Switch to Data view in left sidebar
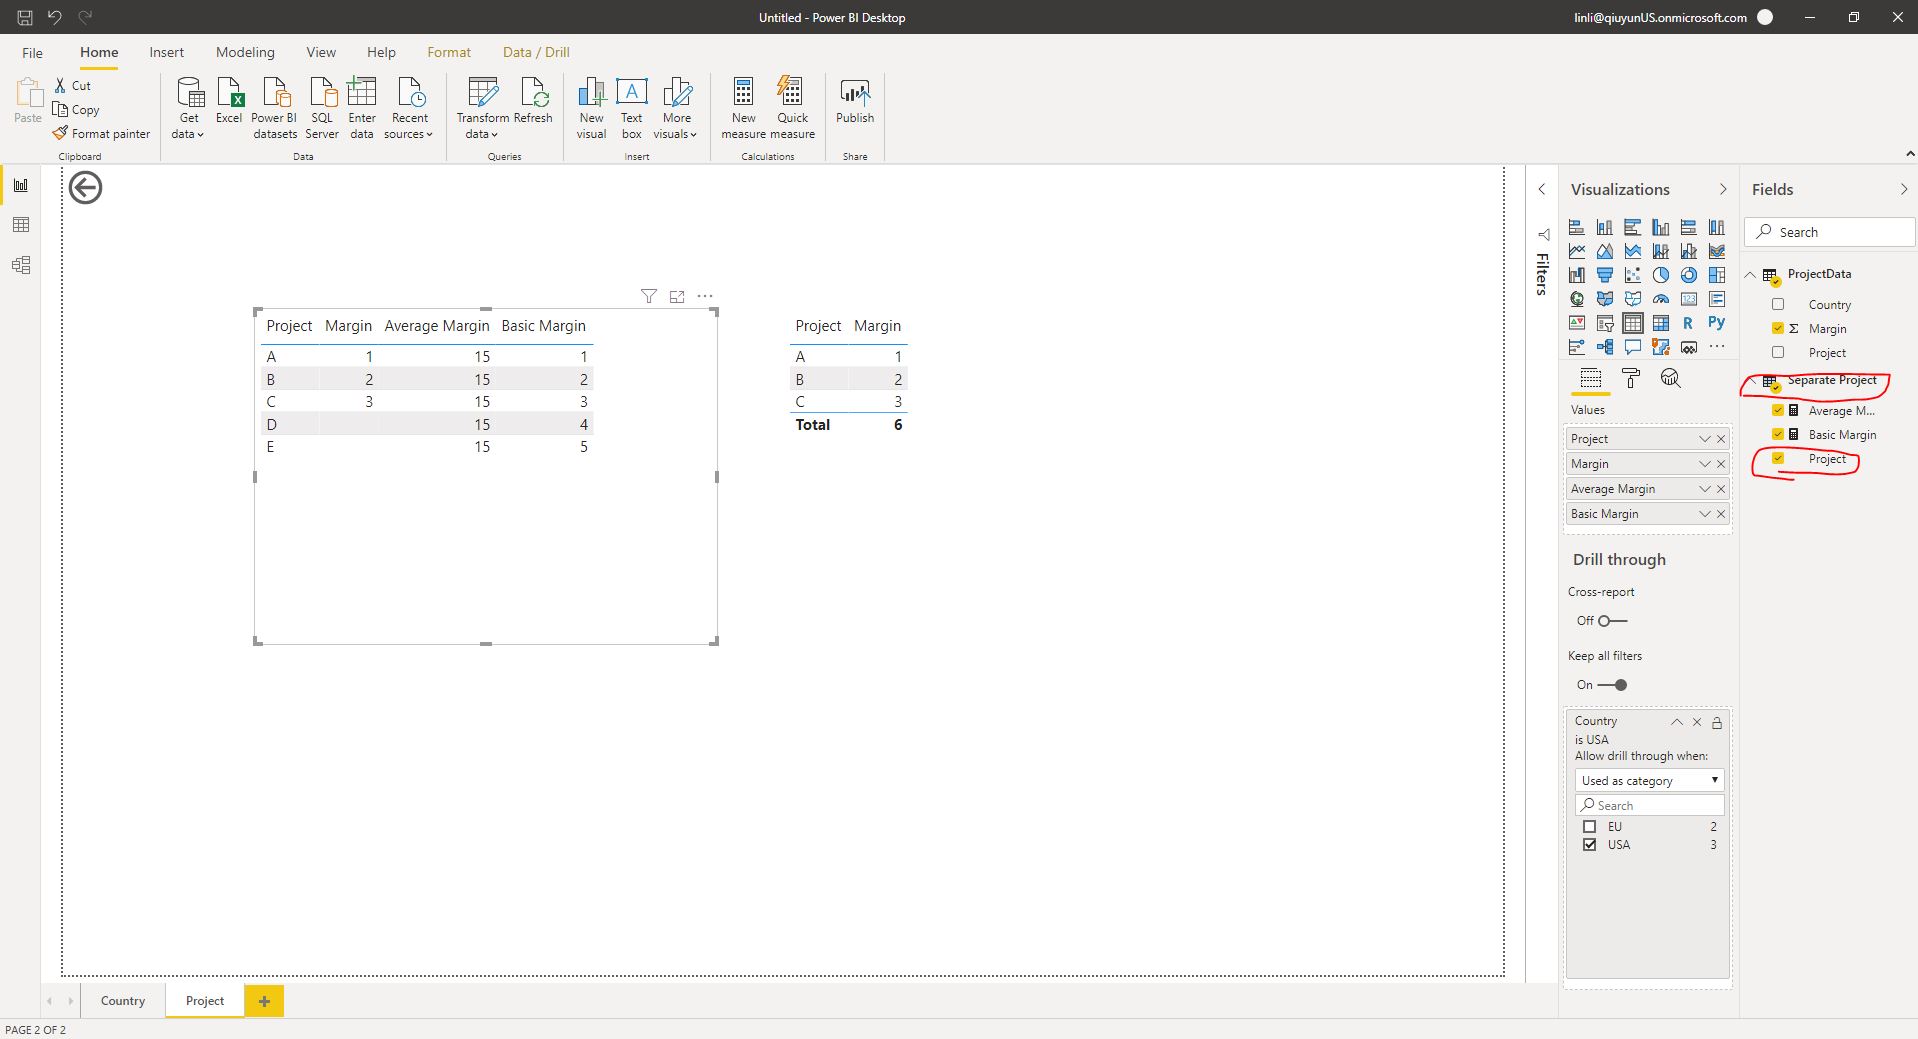 (x=21, y=225)
